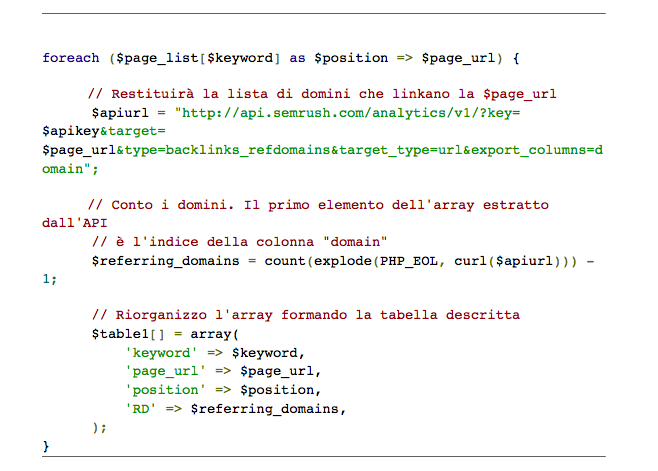The image size is (658, 471).
Task: Click the 'page_url' array key
Action: coord(165,371)
